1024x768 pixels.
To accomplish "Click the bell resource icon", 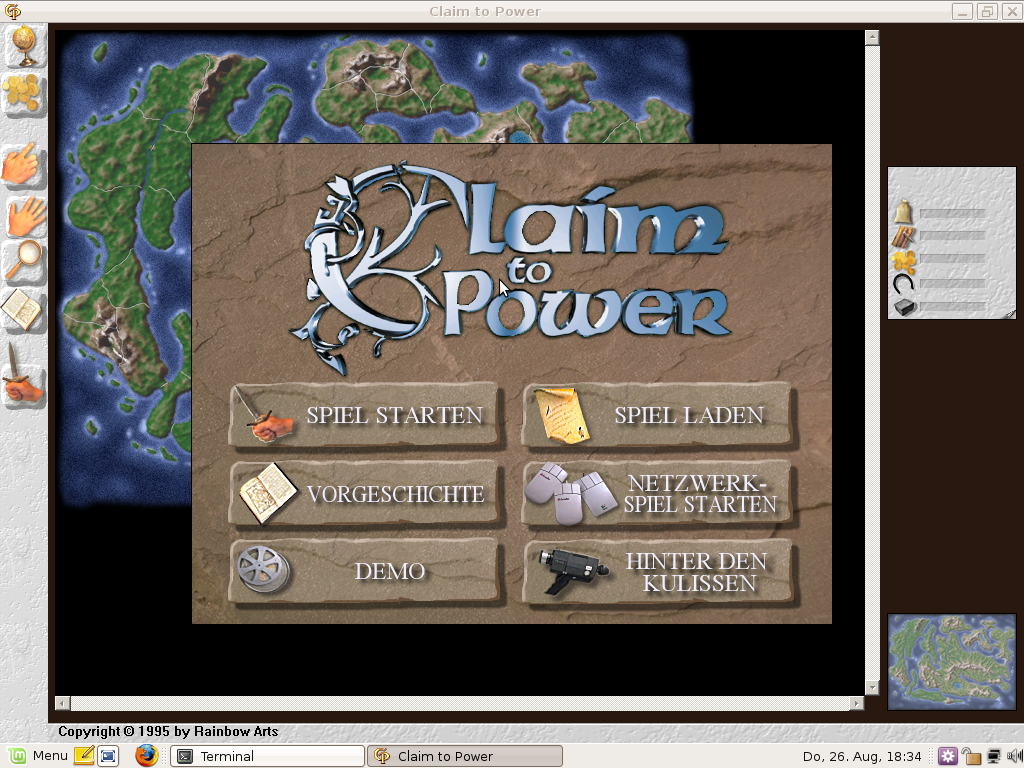I will tap(903, 212).
